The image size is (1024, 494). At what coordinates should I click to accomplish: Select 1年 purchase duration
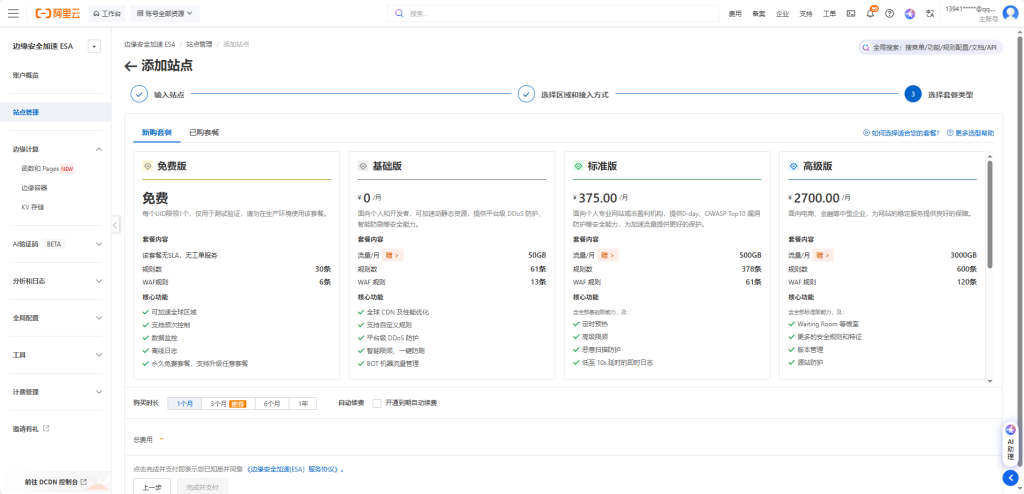point(303,403)
